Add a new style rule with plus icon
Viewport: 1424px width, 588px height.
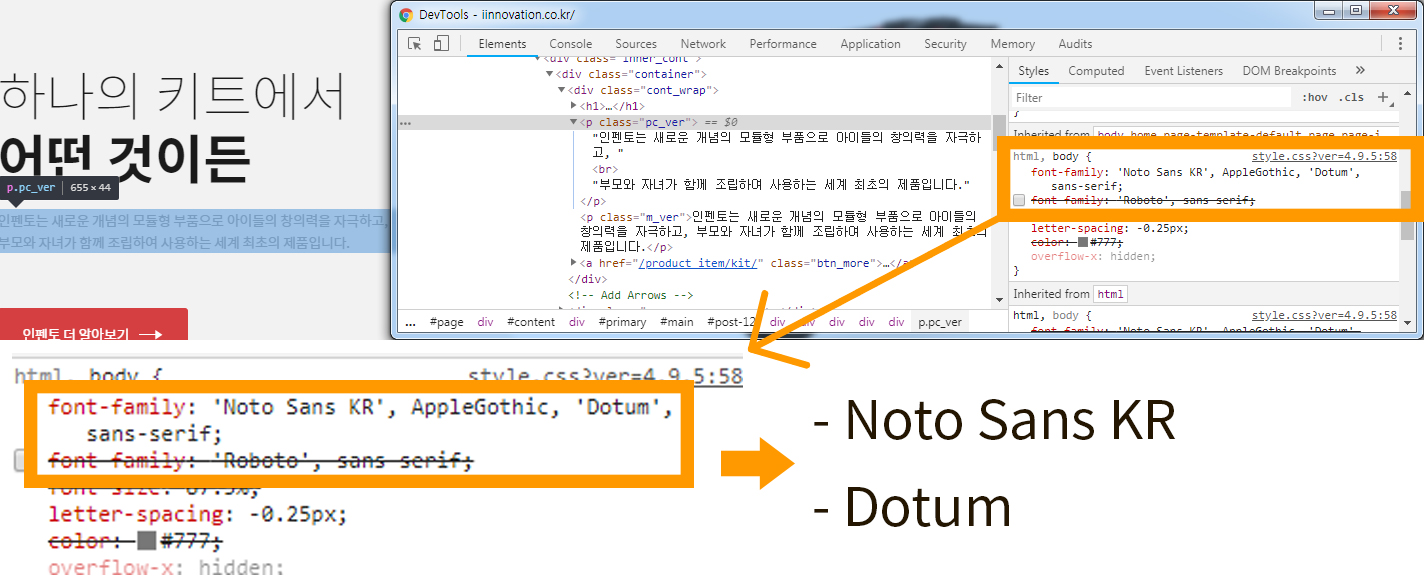[1383, 97]
